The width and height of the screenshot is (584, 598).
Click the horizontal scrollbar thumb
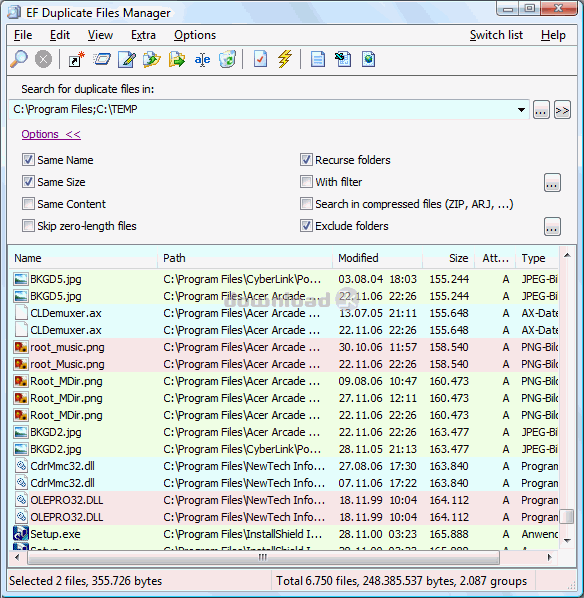click(263, 557)
